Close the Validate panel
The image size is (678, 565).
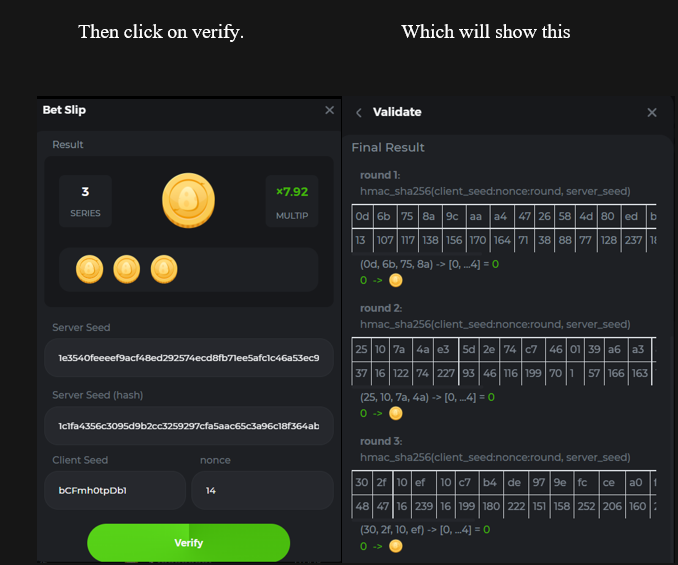pos(652,113)
